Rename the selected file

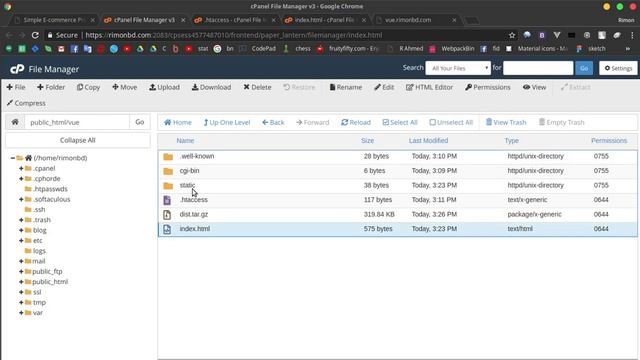[346, 87]
